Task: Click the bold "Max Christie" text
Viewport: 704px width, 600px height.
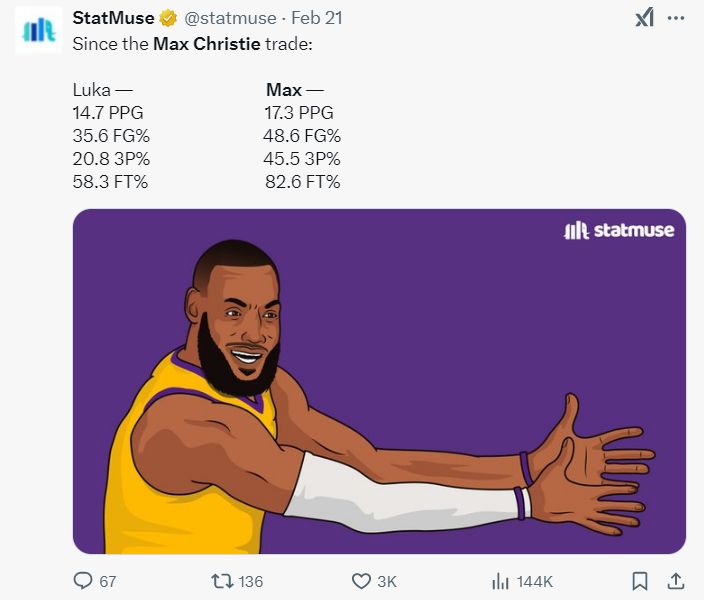Action: (x=206, y=44)
